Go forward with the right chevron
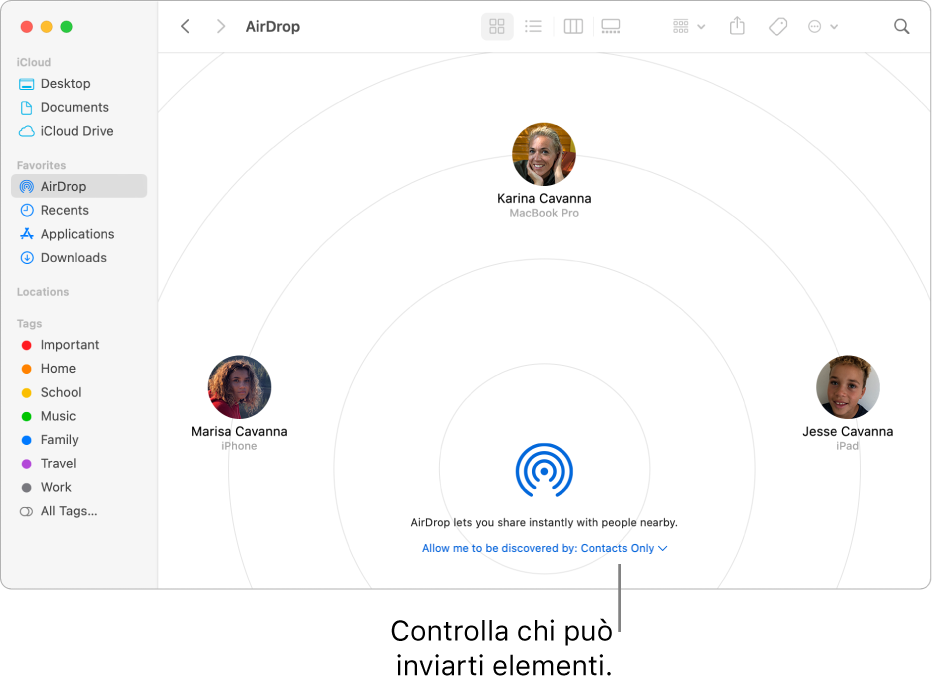934x689 pixels. [x=221, y=26]
